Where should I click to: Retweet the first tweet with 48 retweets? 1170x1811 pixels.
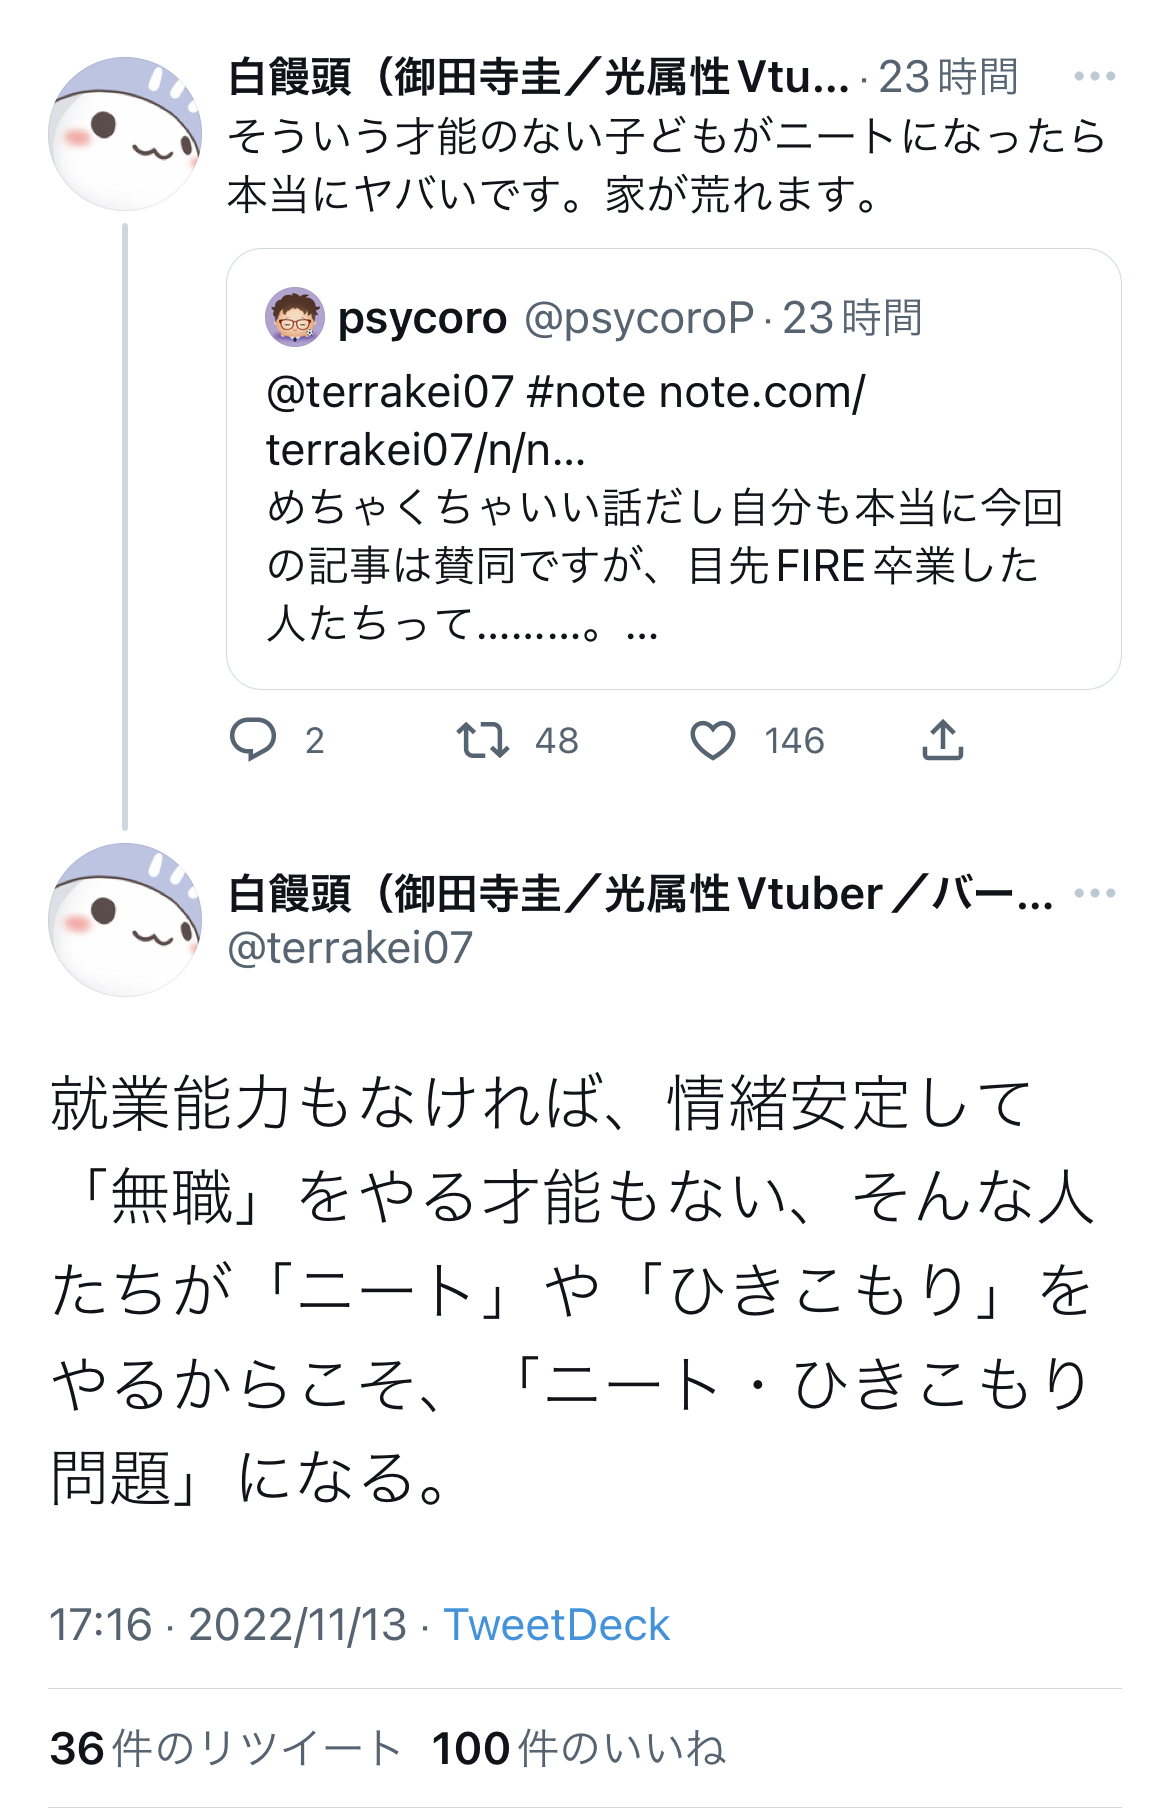pos(483,740)
